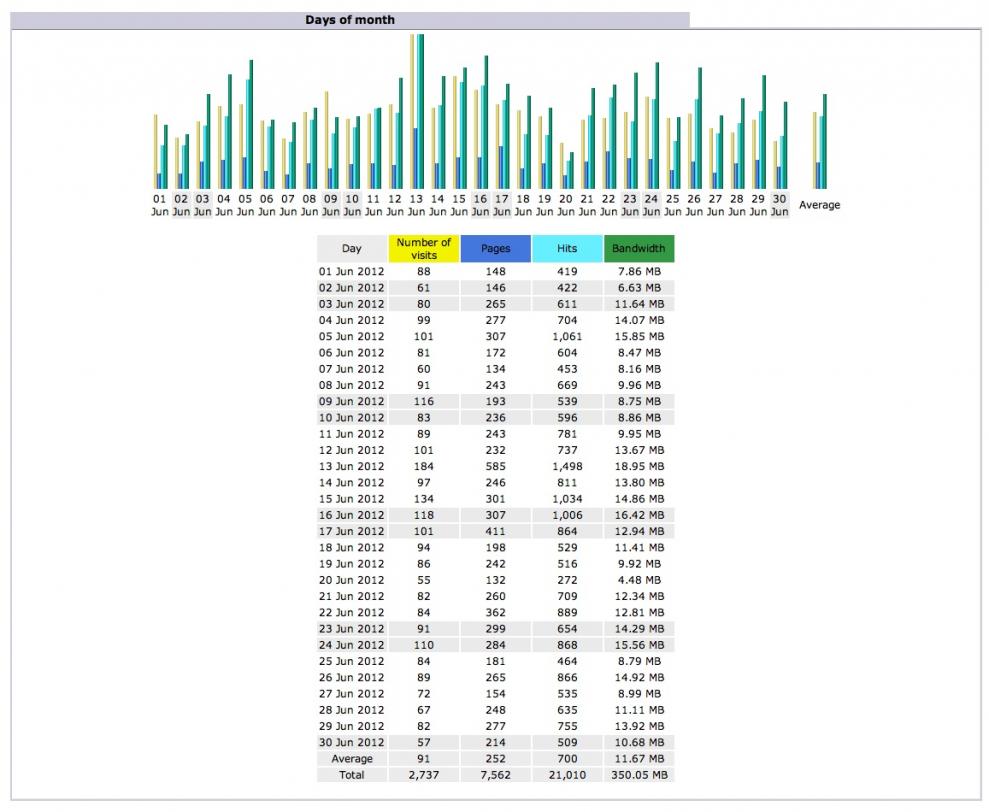
Task: Click the cyan Hits column header
Action: click(567, 249)
